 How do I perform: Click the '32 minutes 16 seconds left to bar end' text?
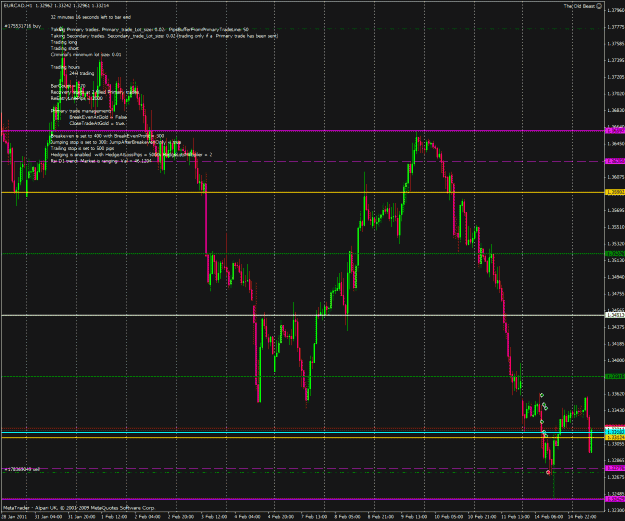91,17
